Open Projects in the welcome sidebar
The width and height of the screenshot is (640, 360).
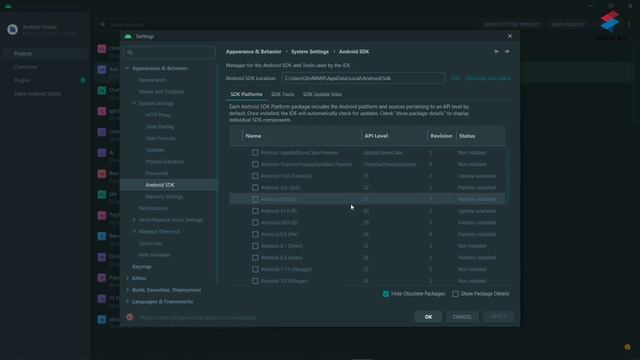pos(23,53)
